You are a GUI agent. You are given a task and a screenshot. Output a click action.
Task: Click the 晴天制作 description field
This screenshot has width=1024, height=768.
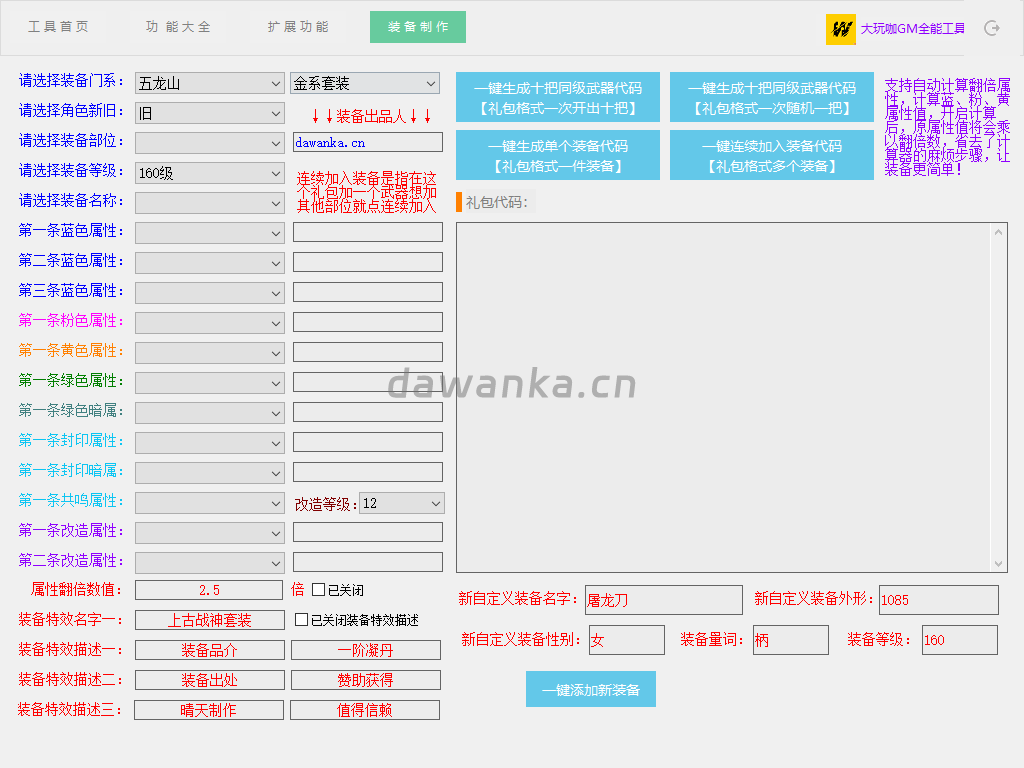(209, 710)
